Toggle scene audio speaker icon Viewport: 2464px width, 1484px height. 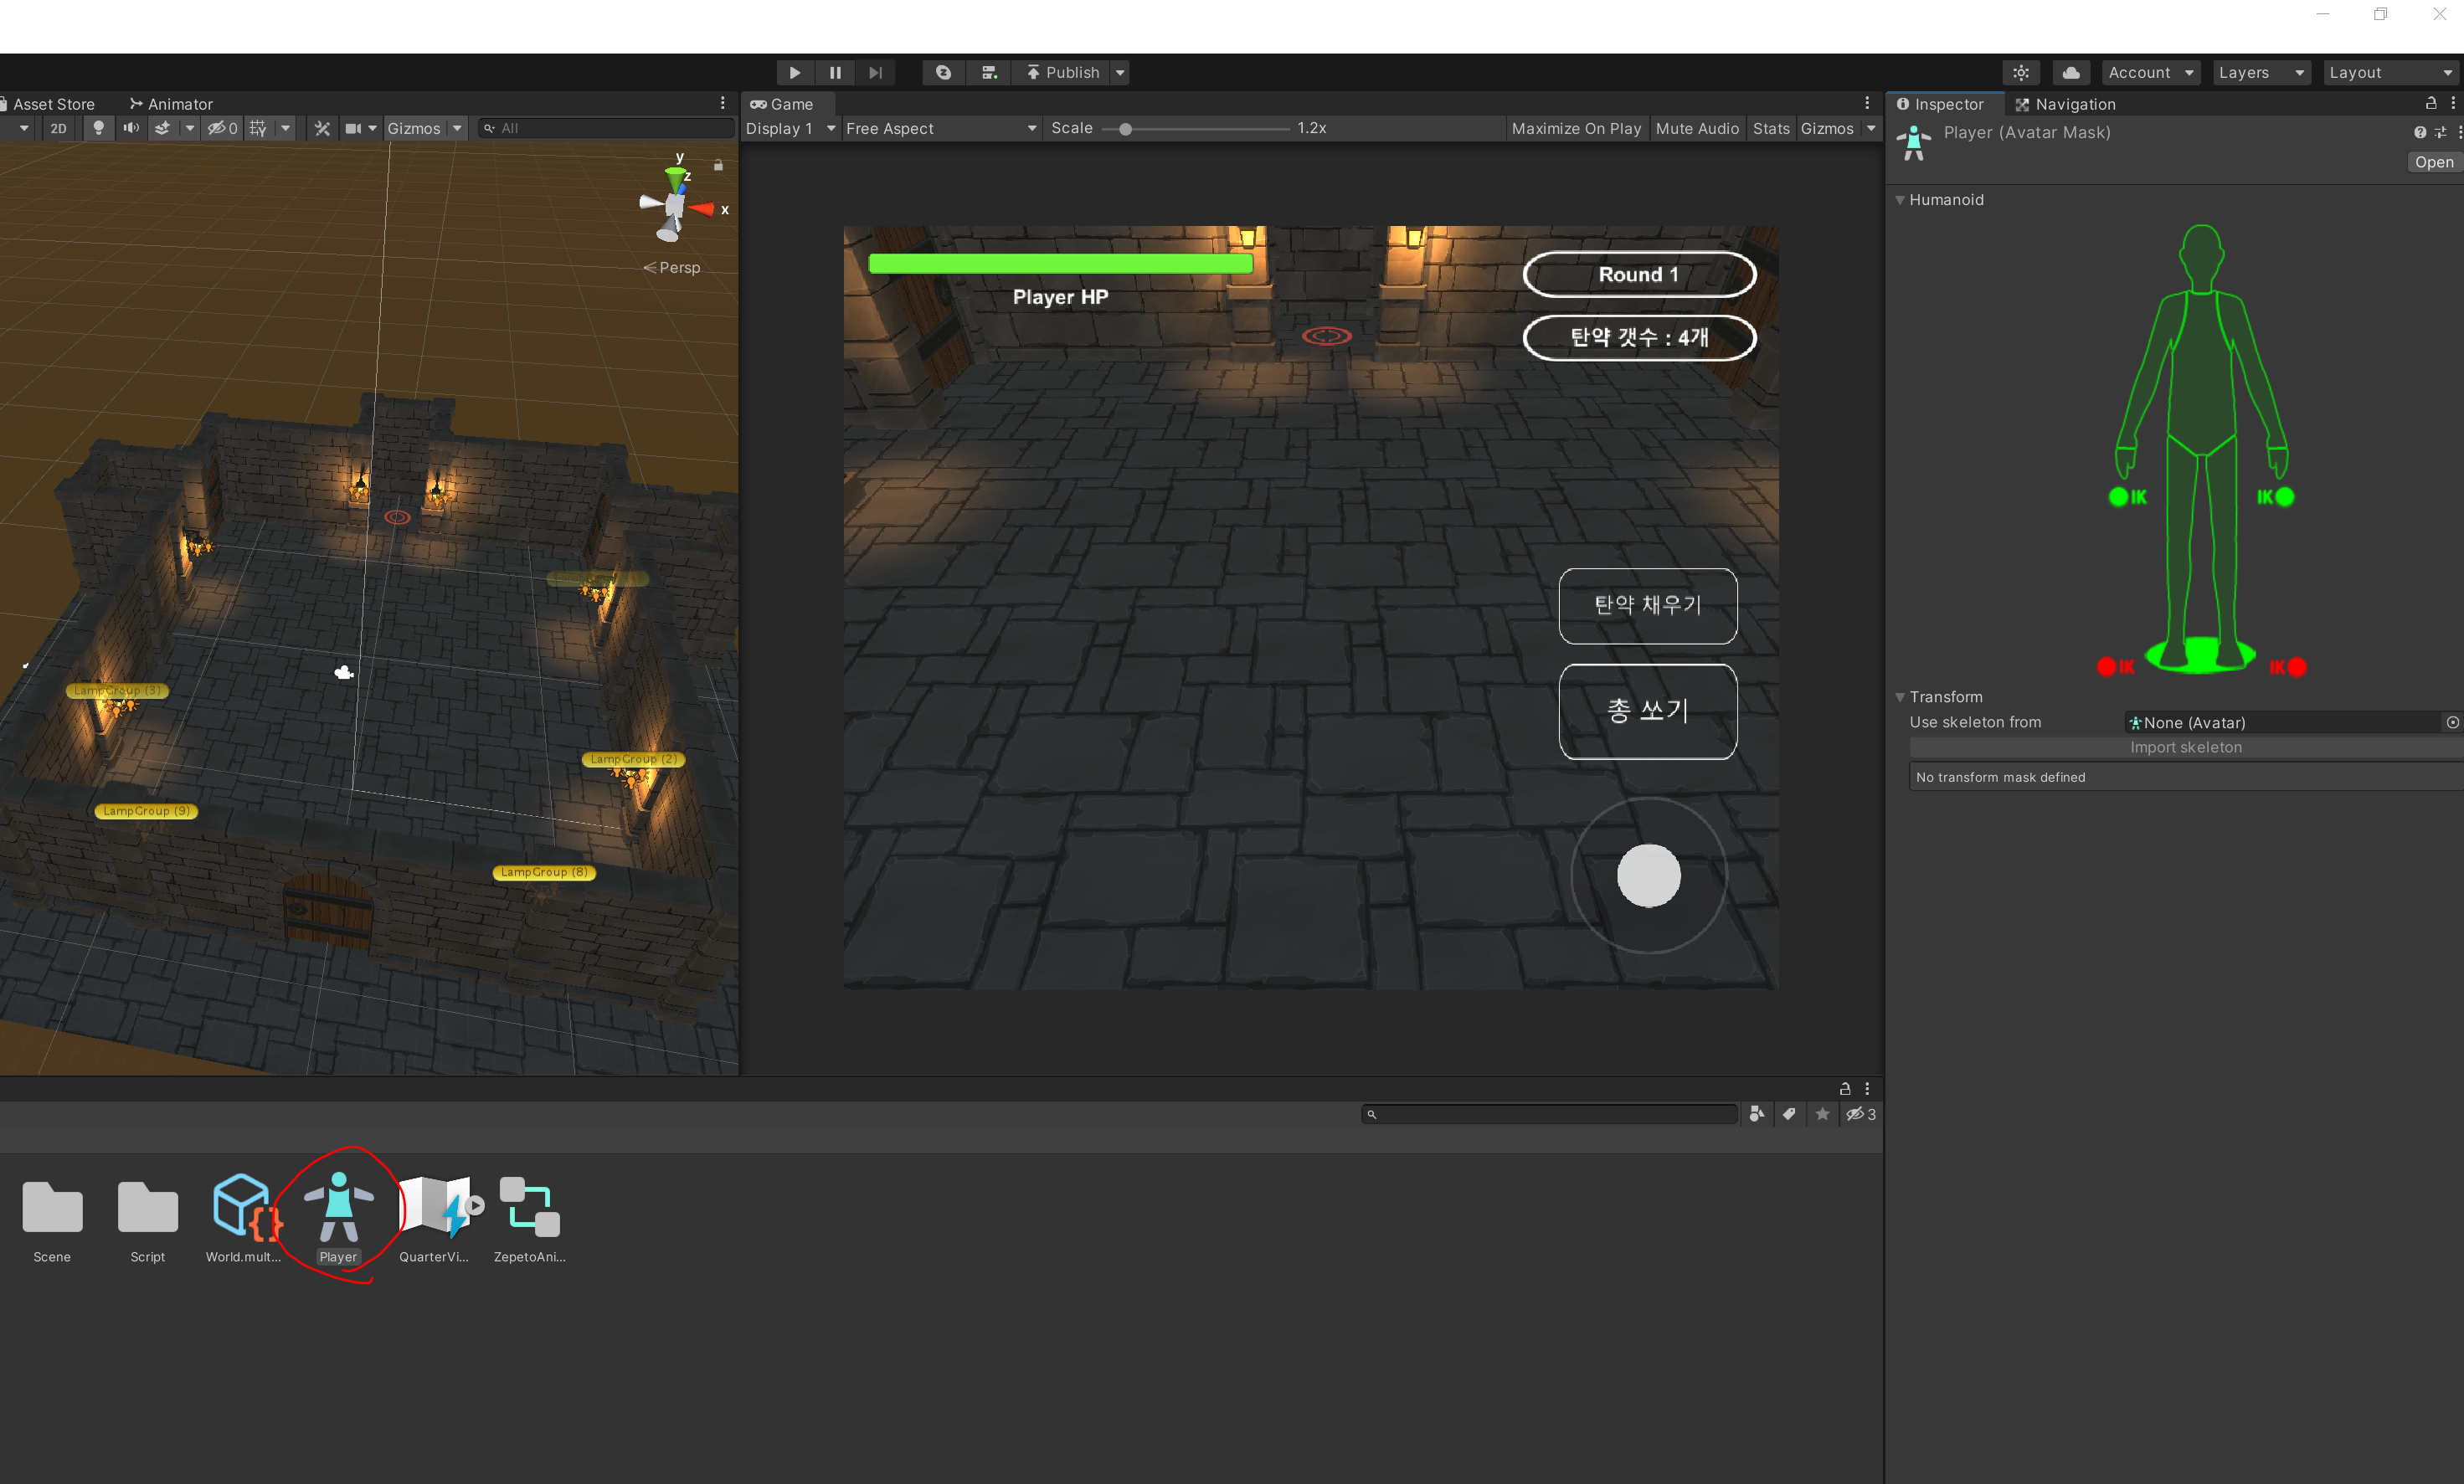coord(131,128)
